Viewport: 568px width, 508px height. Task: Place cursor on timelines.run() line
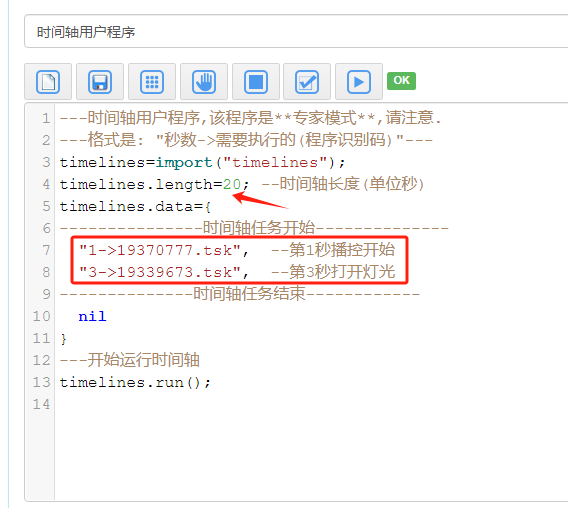pos(135,382)
